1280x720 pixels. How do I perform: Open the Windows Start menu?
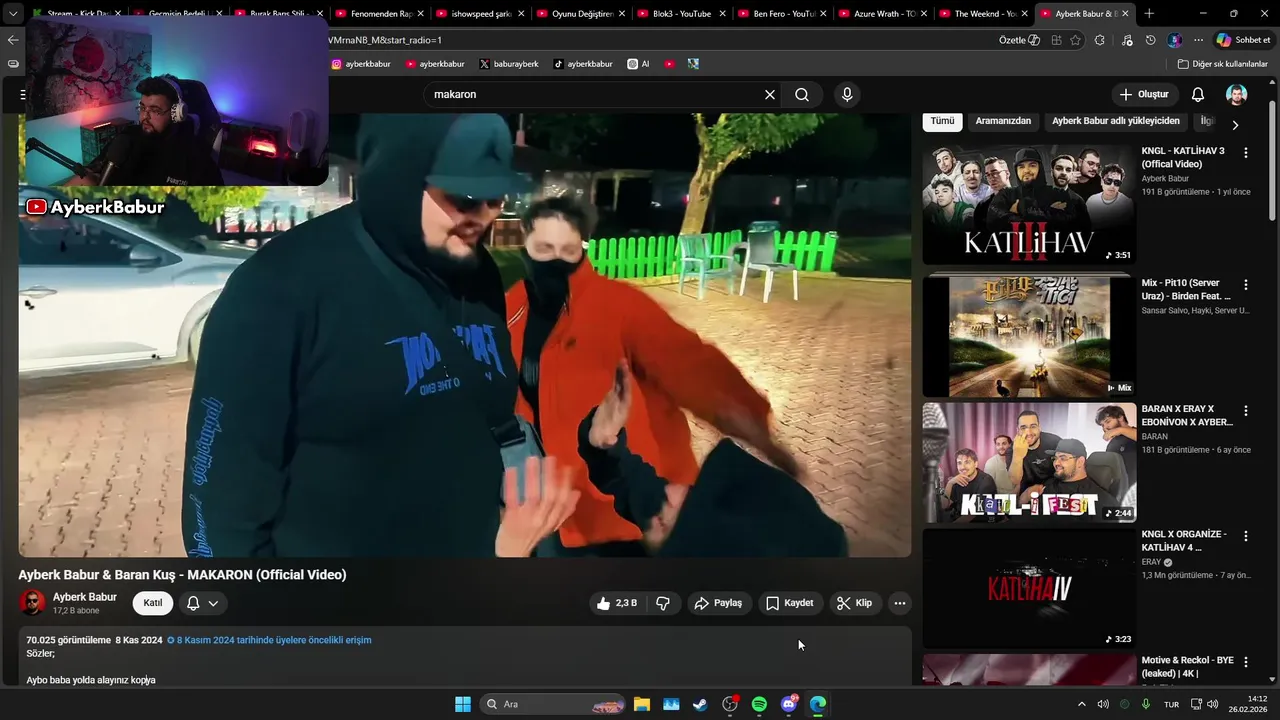coord(463,704)
